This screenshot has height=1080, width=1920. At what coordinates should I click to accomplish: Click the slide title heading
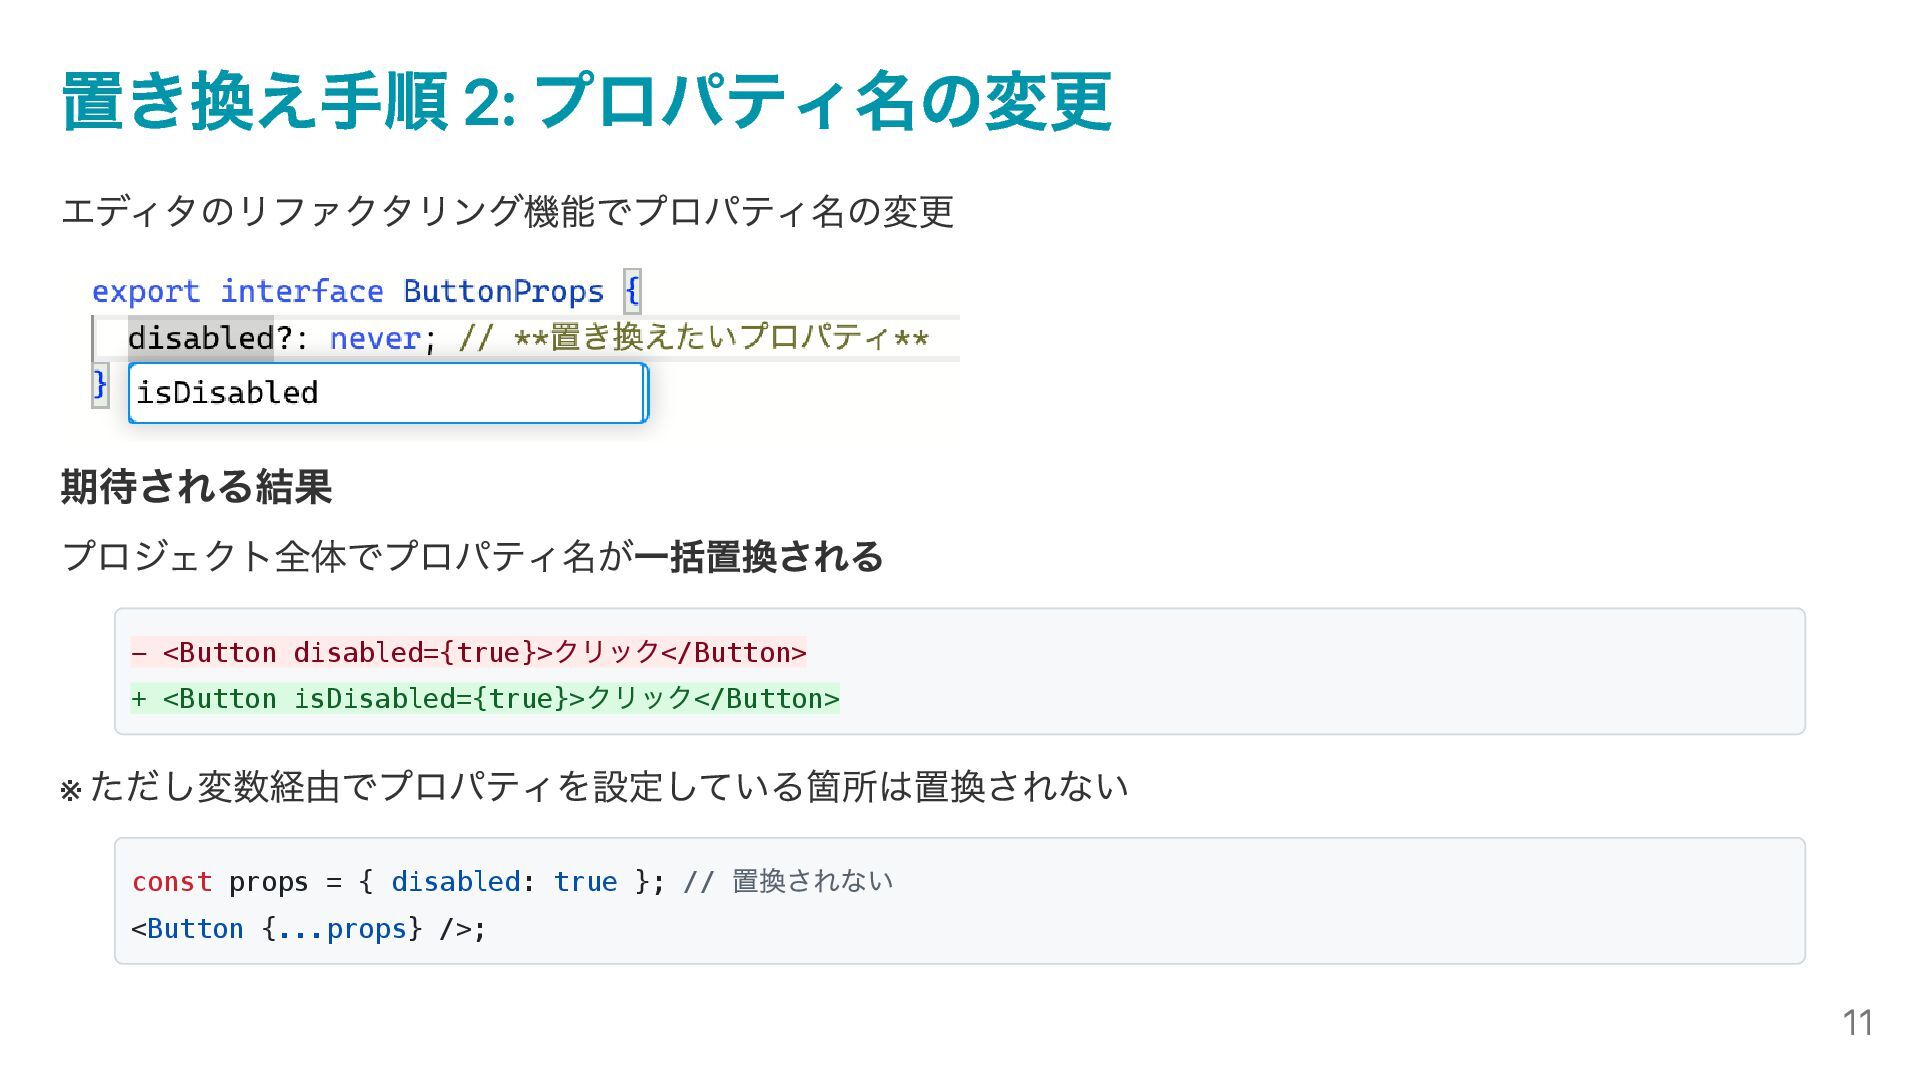point(586,102)
